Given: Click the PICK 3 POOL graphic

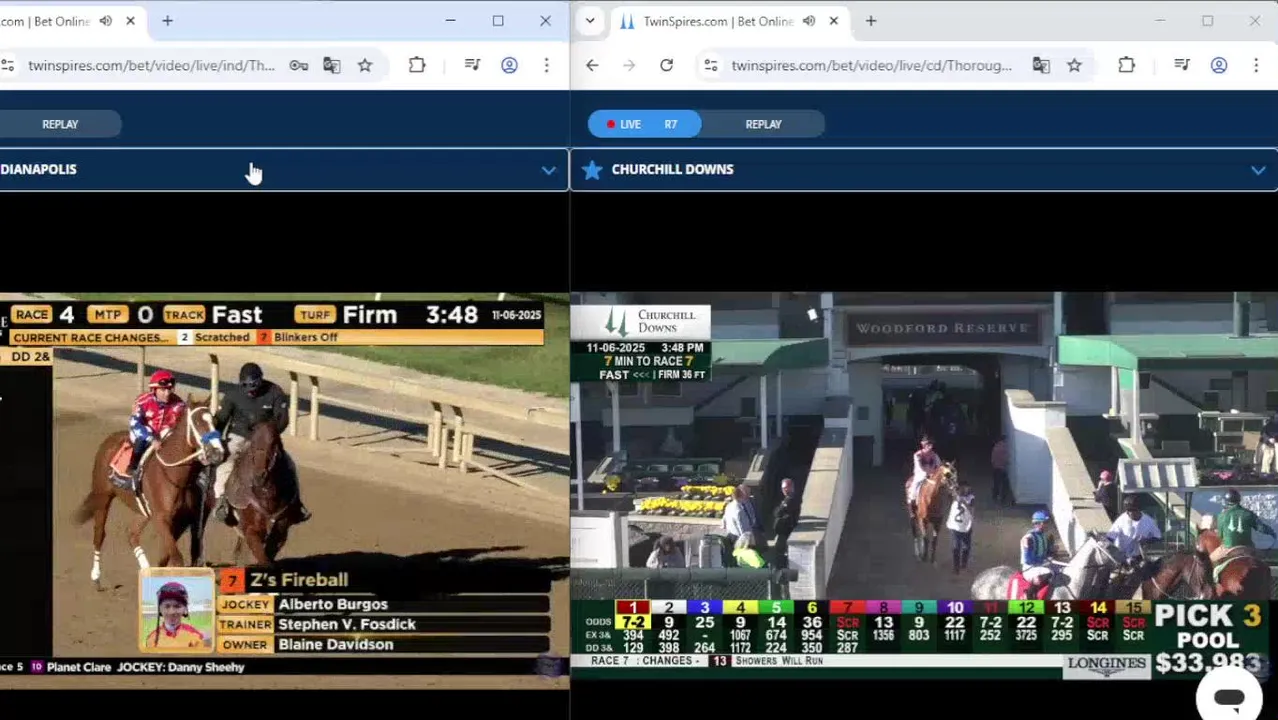Looking at the screenshot, I should tap(1208, 639).
